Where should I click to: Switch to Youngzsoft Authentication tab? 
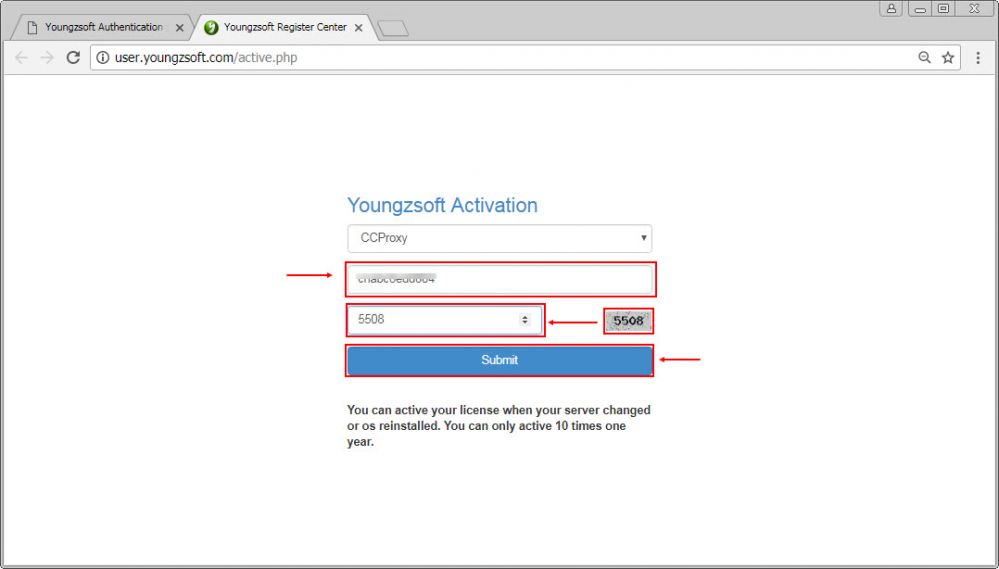click(x=103, y=27)
